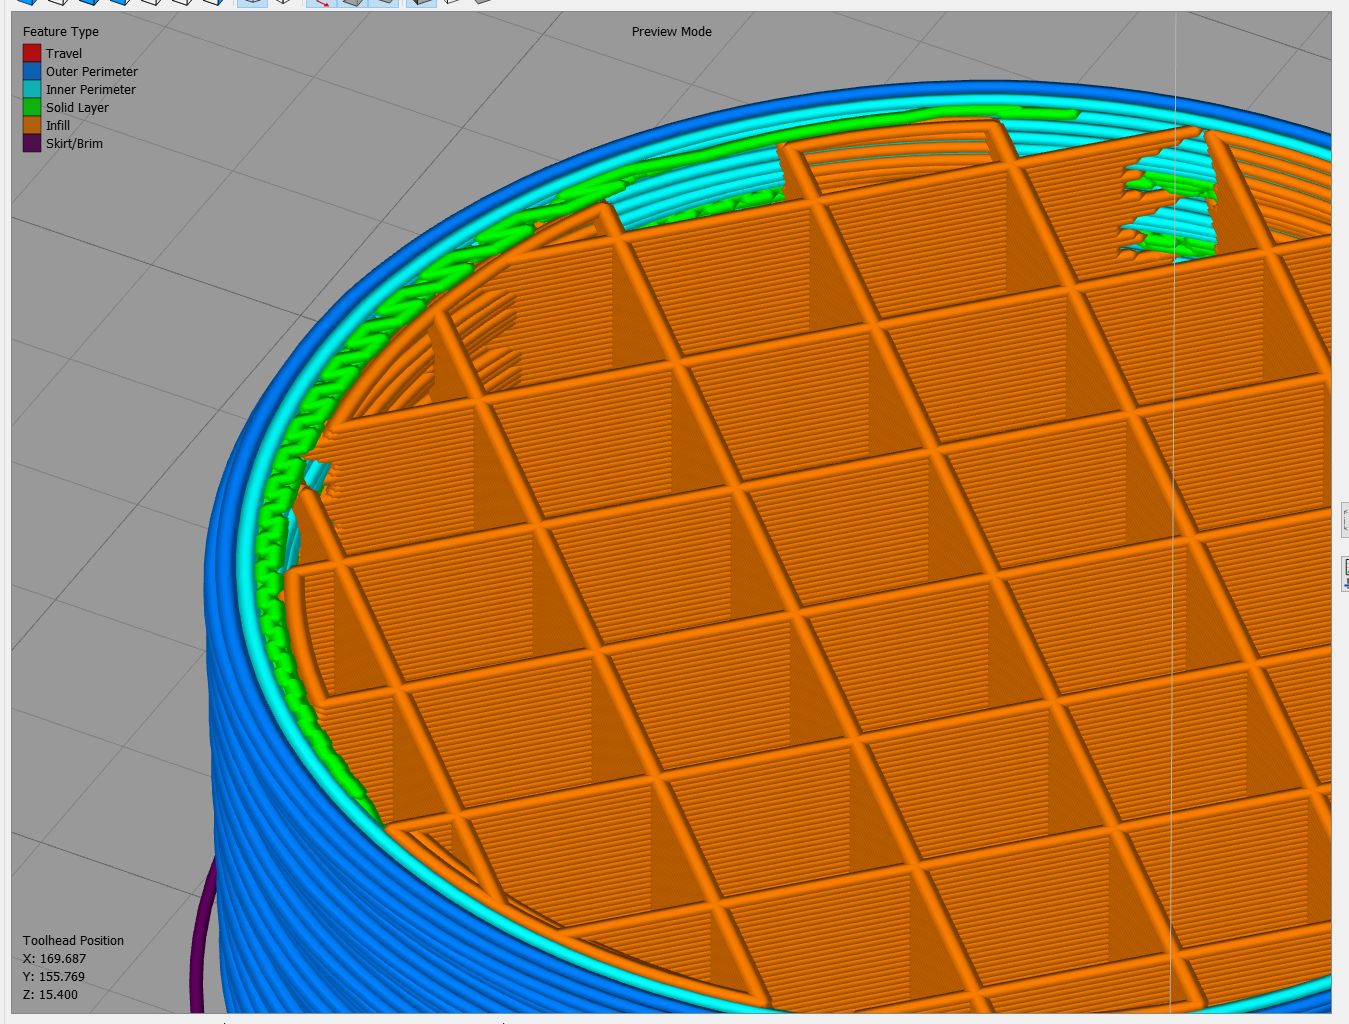Click the "Toolhead Position" heading
This screenshot has width=1349, height=1024.
[x=74, y=941]
